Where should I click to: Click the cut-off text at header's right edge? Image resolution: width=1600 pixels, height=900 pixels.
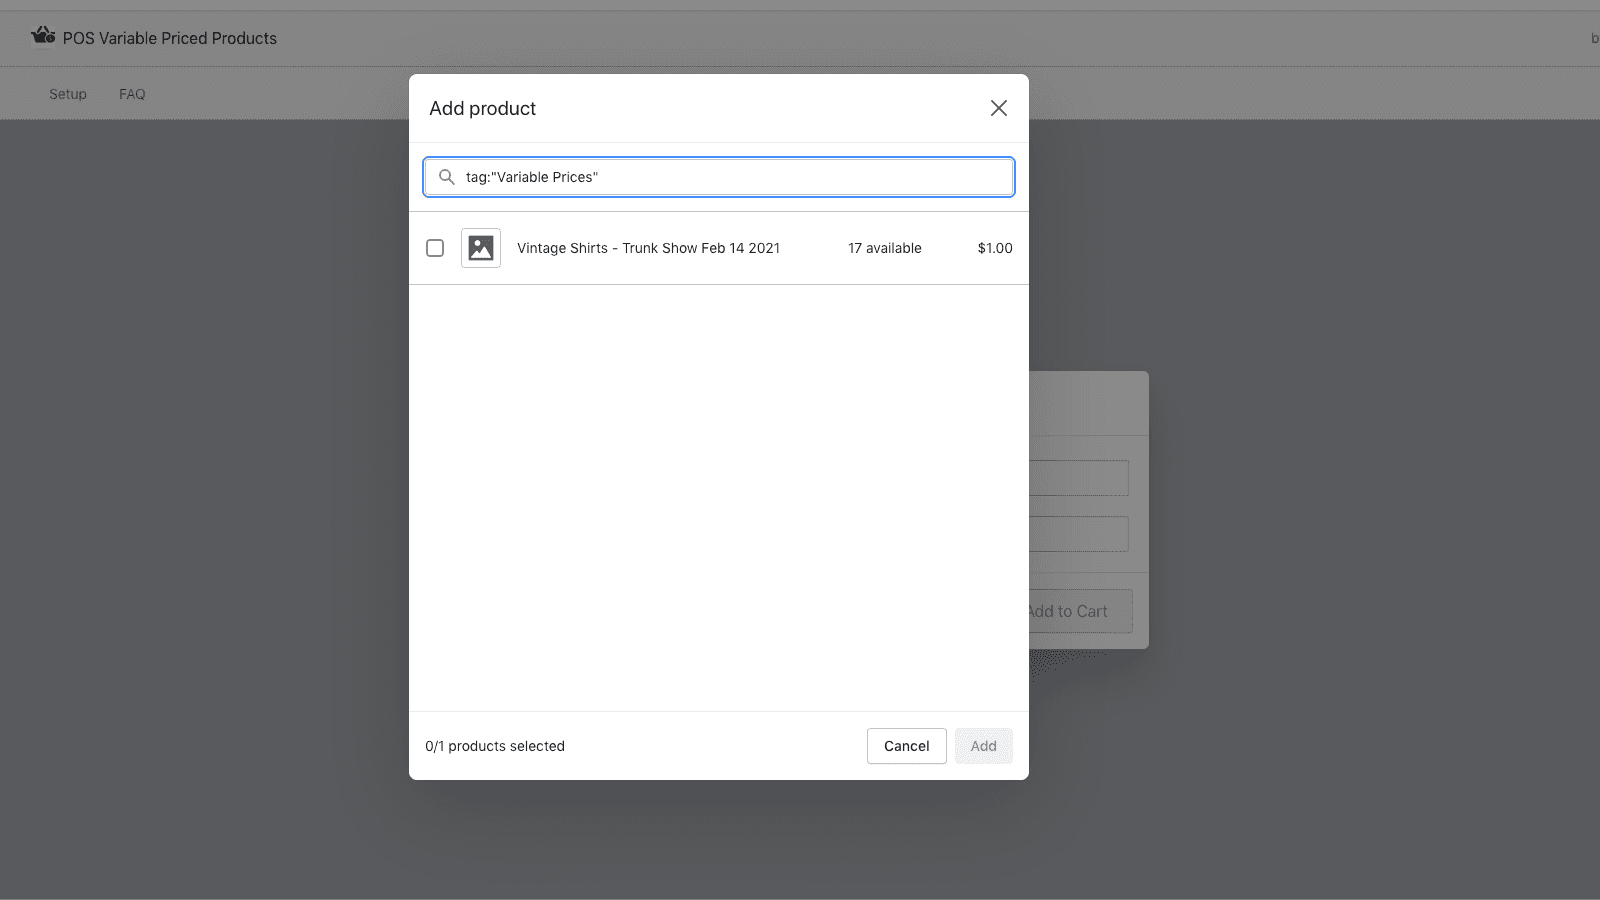1594,38
